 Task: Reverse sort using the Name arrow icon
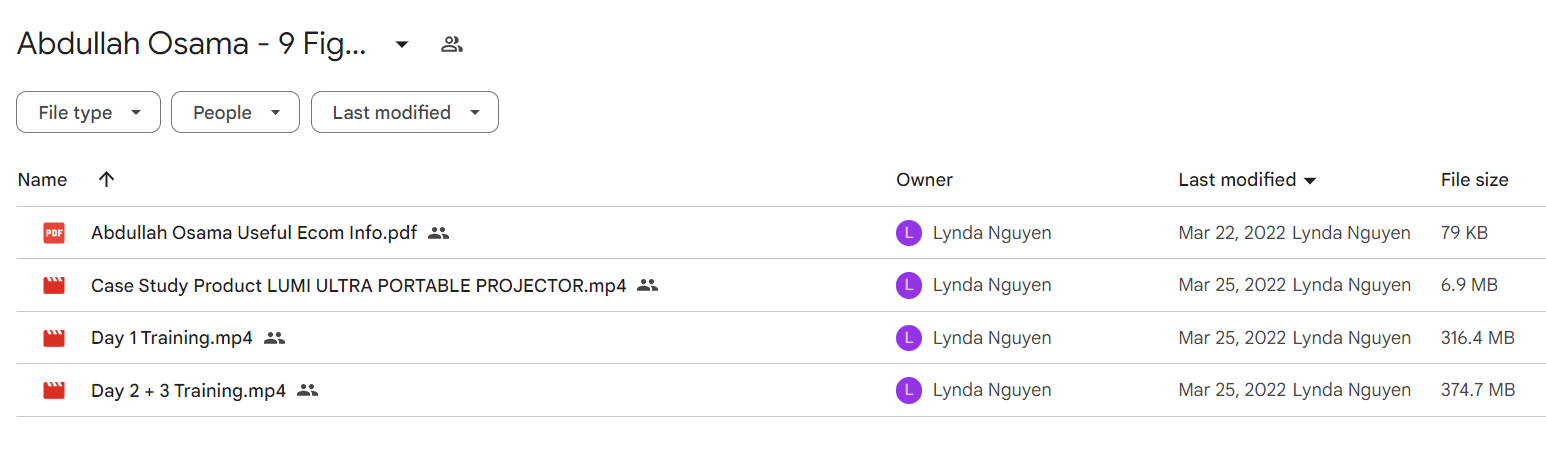point(107,180)
